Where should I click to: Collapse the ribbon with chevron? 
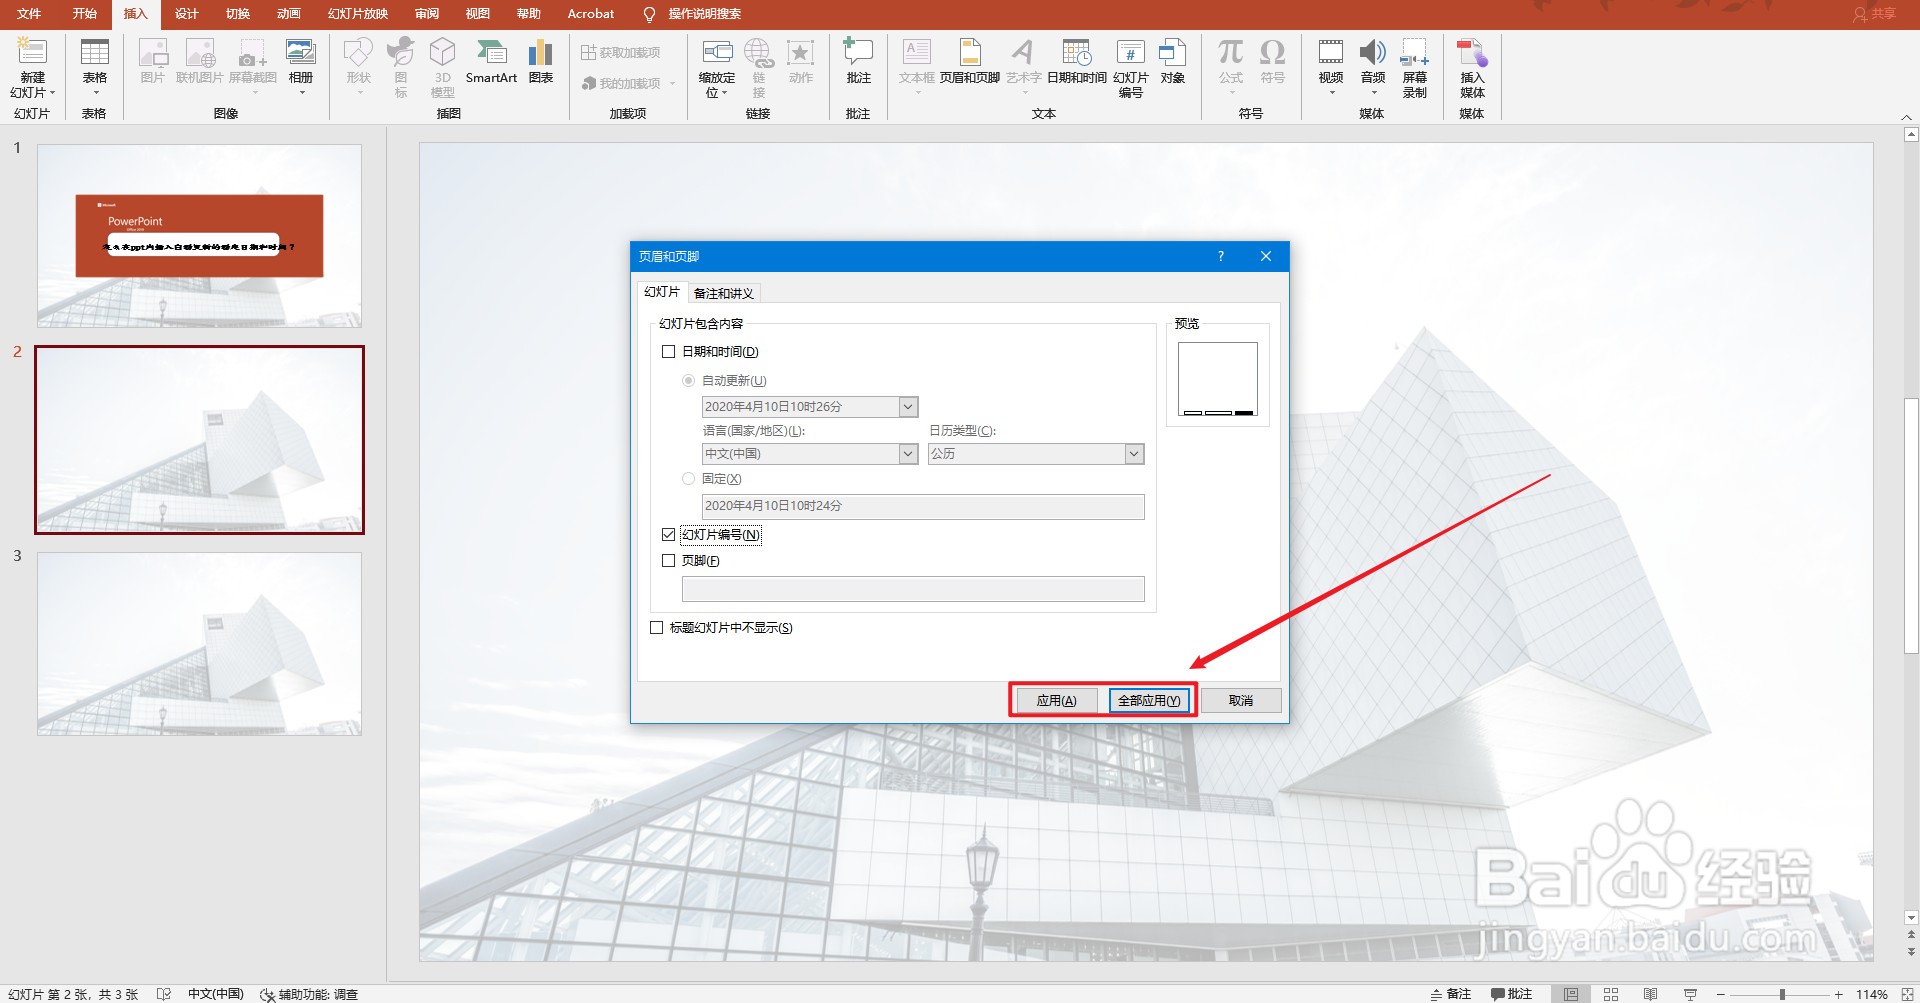click(x=1907, y=117)
